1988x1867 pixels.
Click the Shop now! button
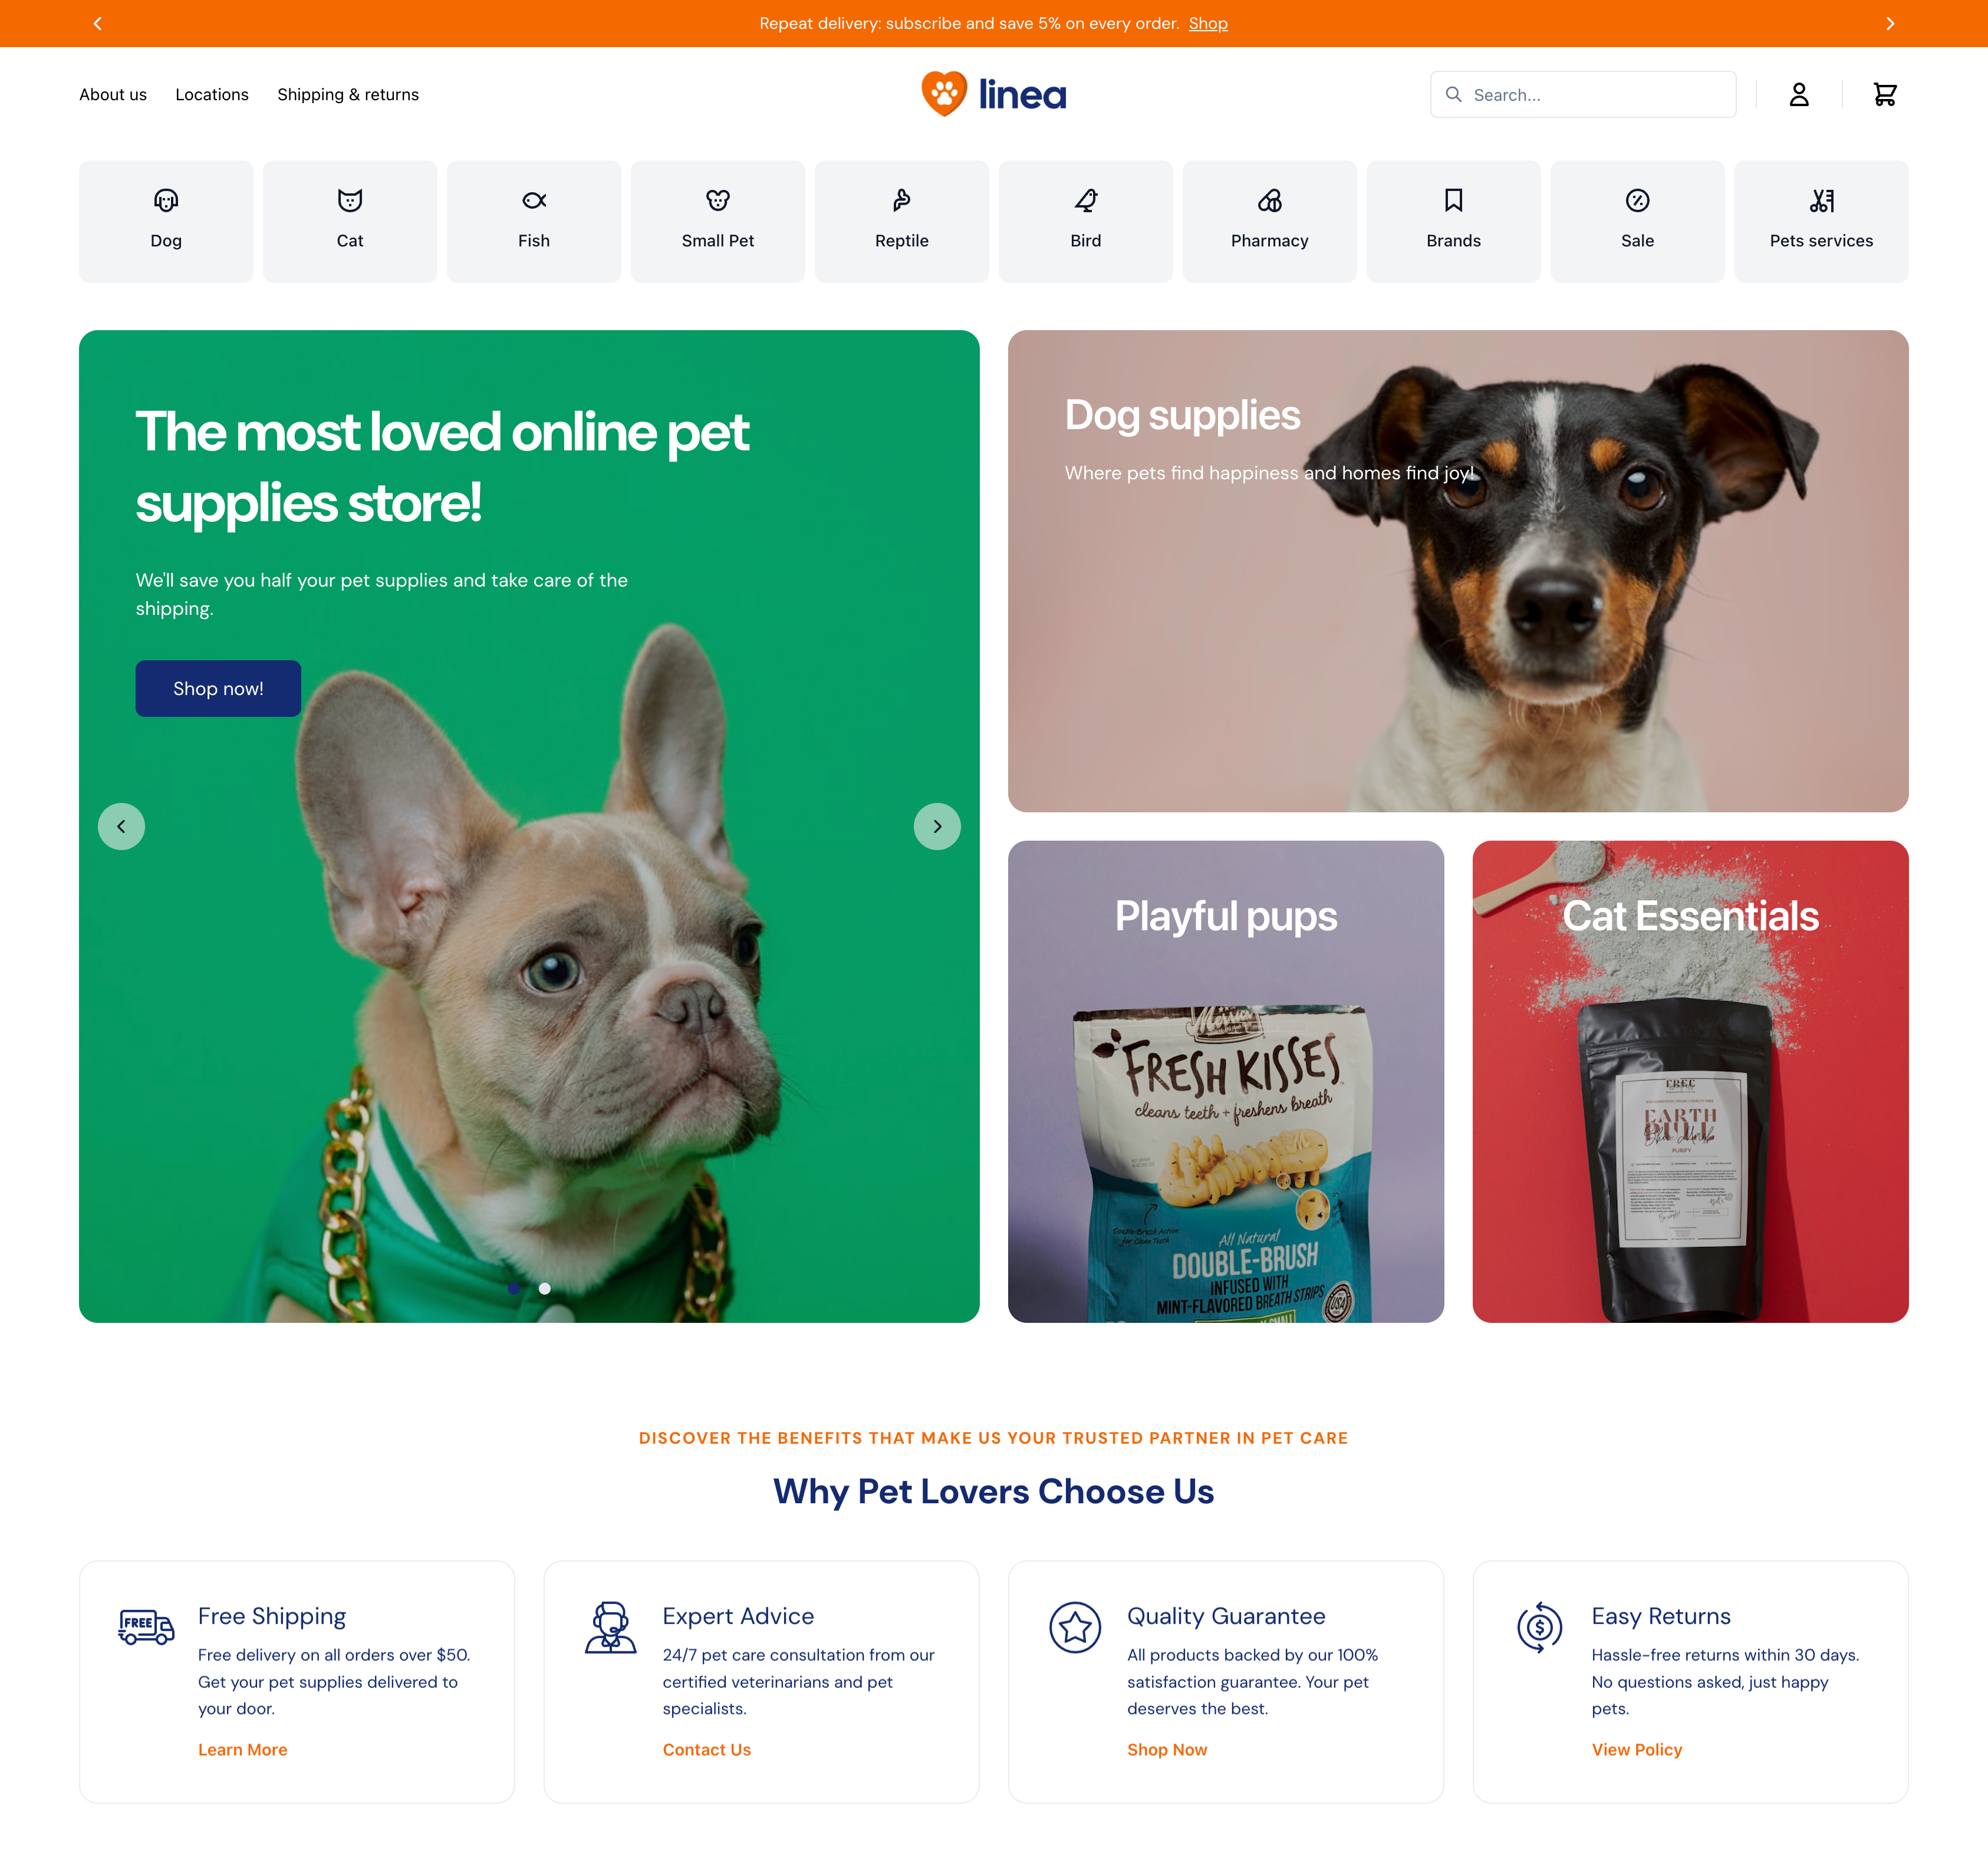point(218,688)
